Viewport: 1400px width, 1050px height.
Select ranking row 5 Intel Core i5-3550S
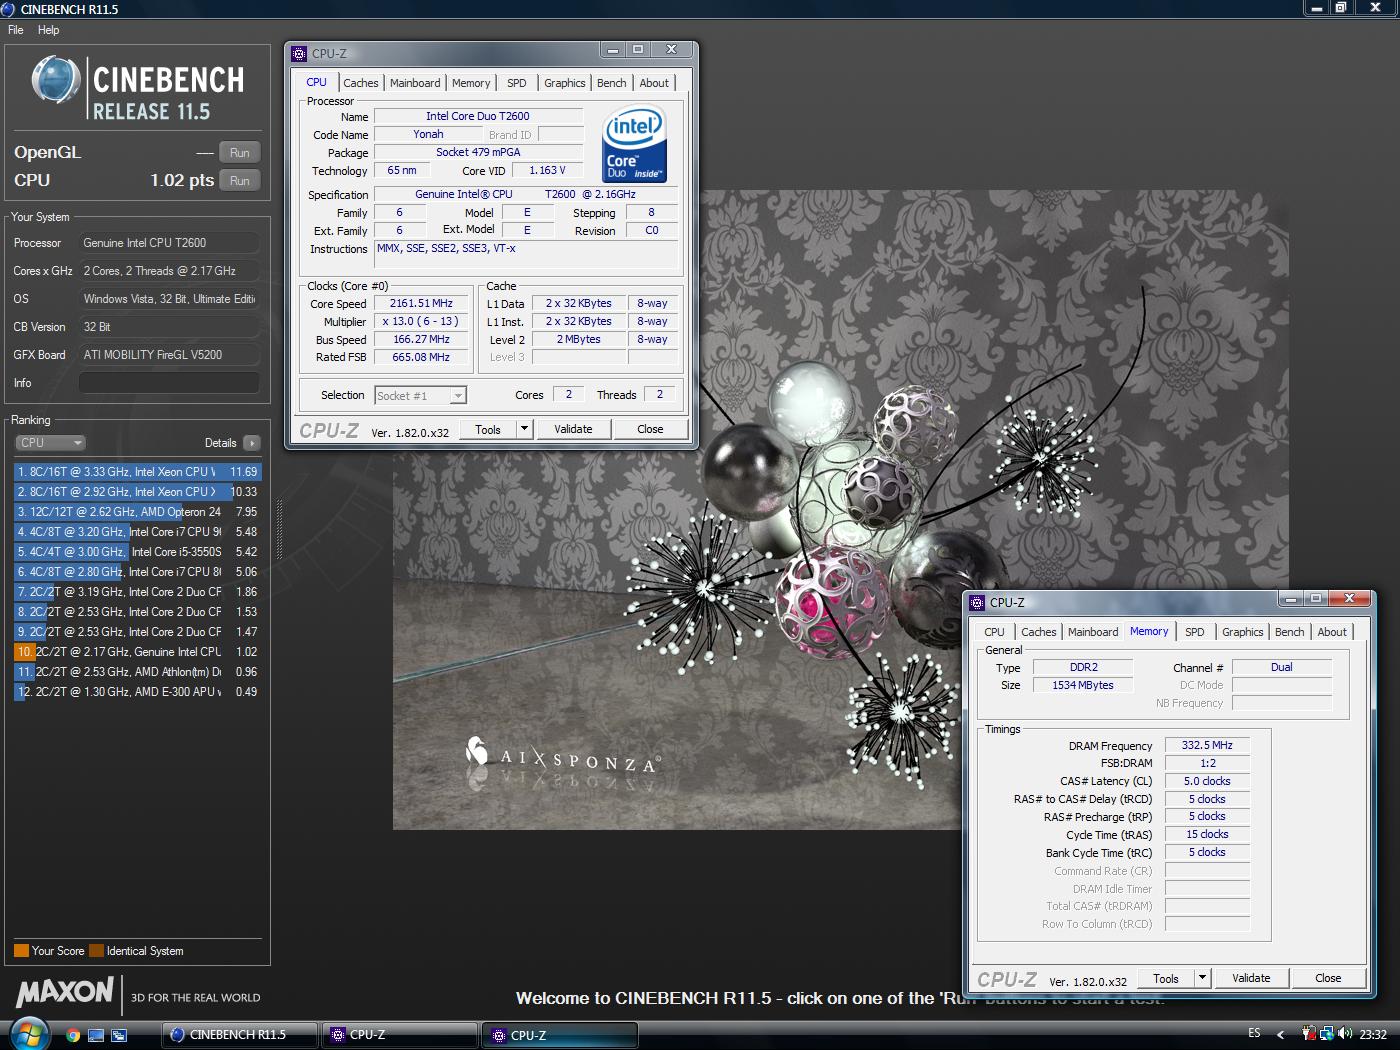click(x=137, y=551)
